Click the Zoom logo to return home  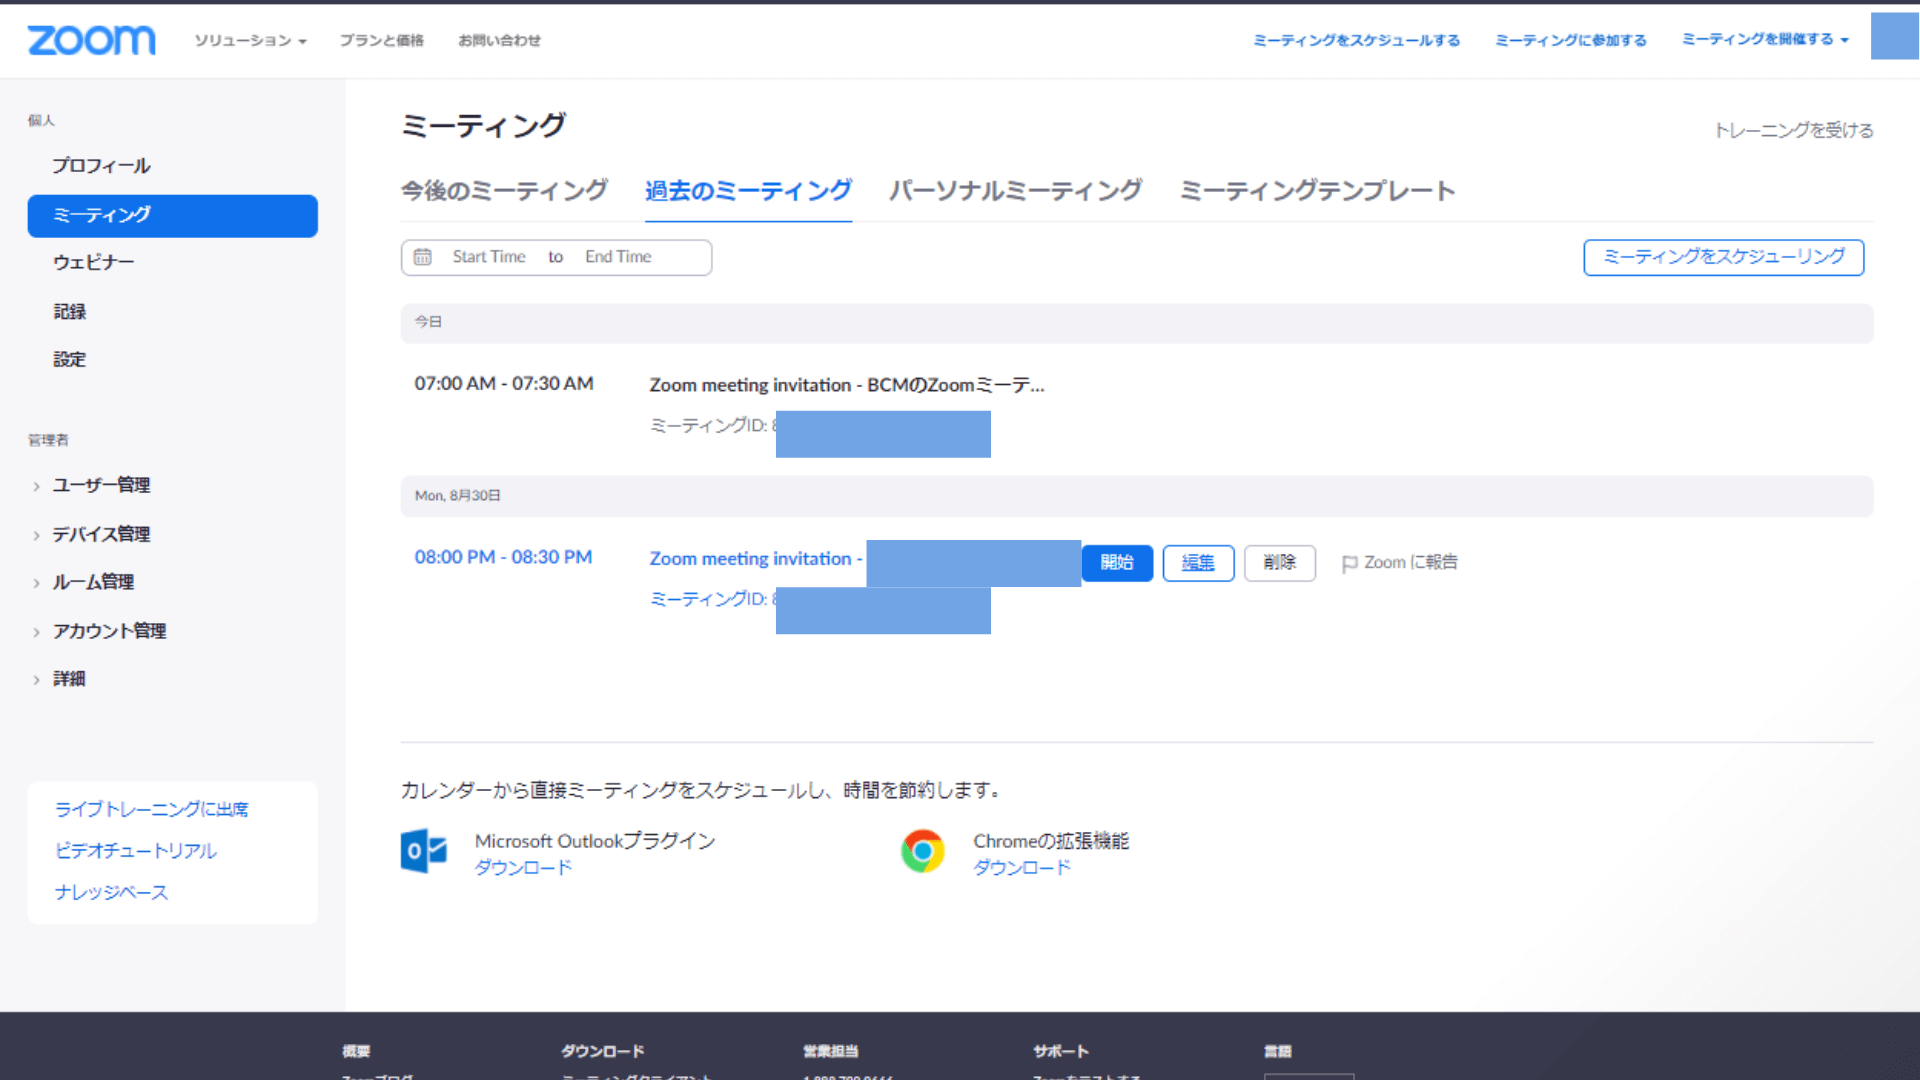(x=91, y=39)
